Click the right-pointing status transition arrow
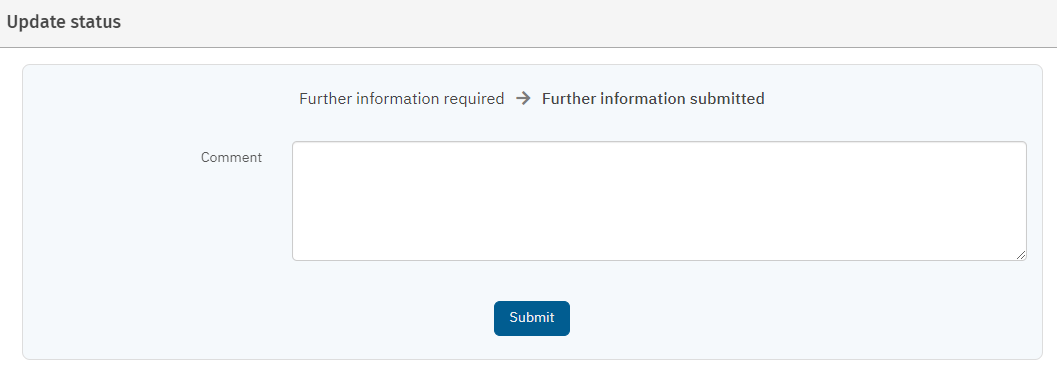Image resolution: width=1057 pixels, height=384 pixels. [x=523, y=98]
